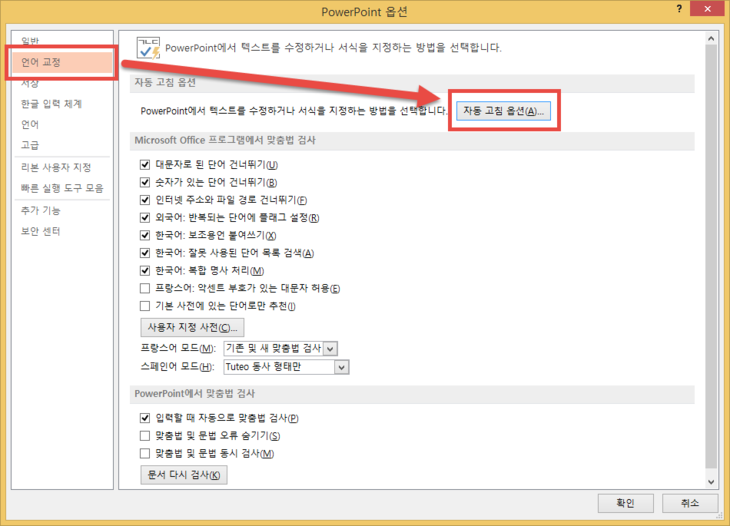Open the 보안 센터 category
The height and width of the screenshot is (526, 730).
pyautogui.click(x=41, y=231)
